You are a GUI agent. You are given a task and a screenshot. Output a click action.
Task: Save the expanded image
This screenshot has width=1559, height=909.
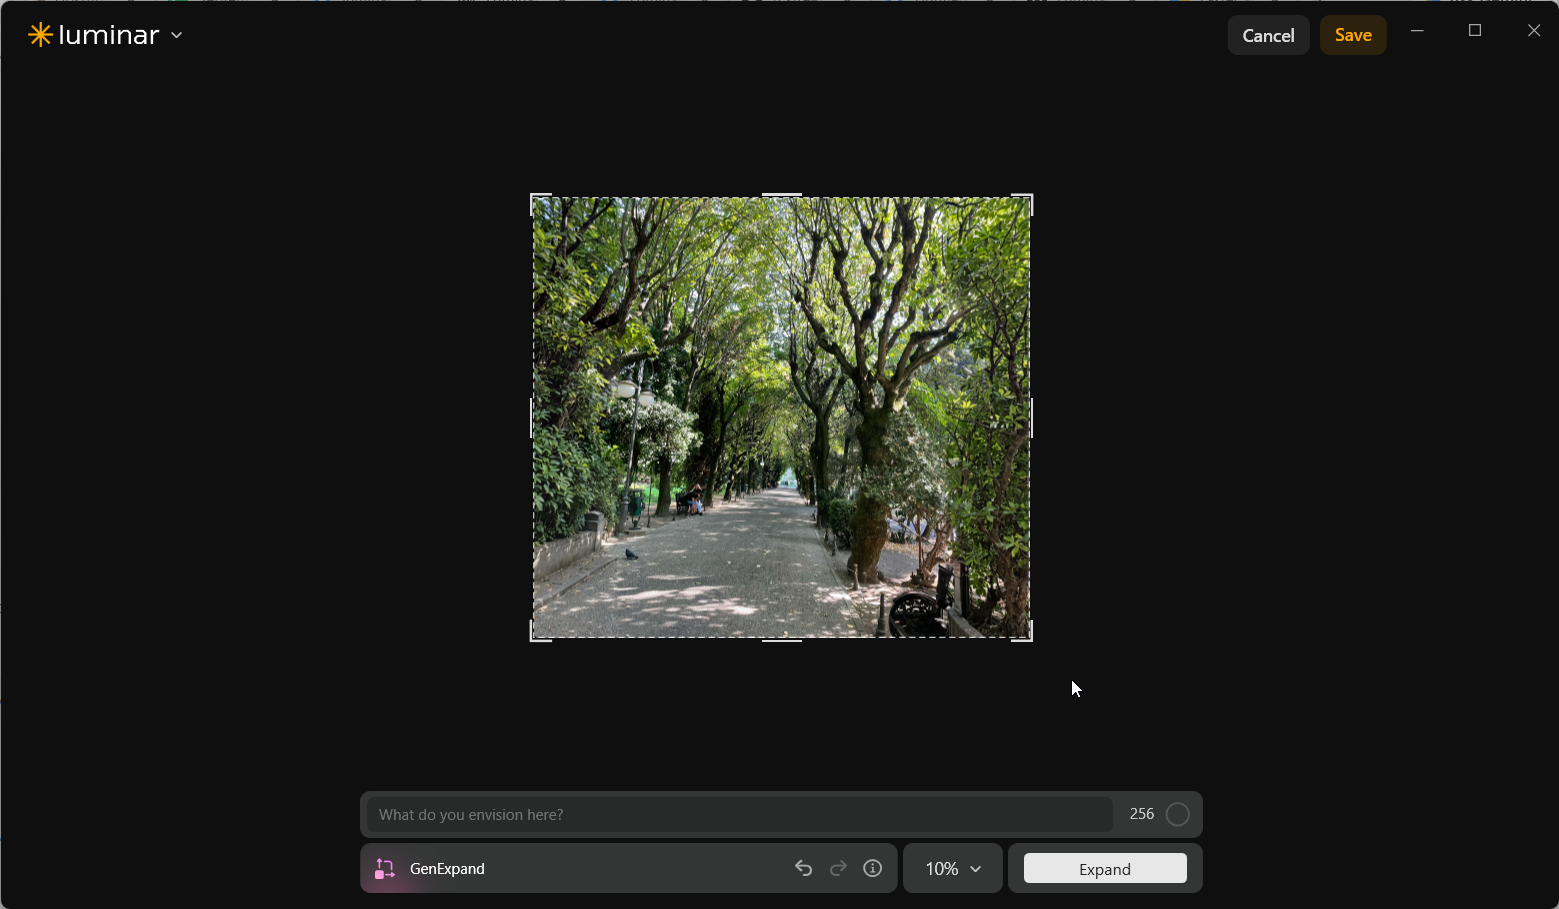(1353, 35)
